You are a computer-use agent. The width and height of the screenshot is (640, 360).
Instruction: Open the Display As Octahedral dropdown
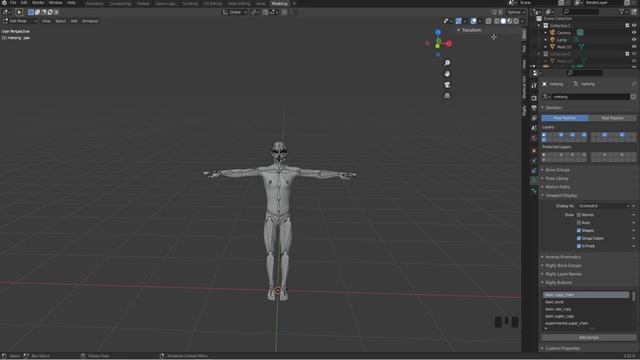point(604,206)
